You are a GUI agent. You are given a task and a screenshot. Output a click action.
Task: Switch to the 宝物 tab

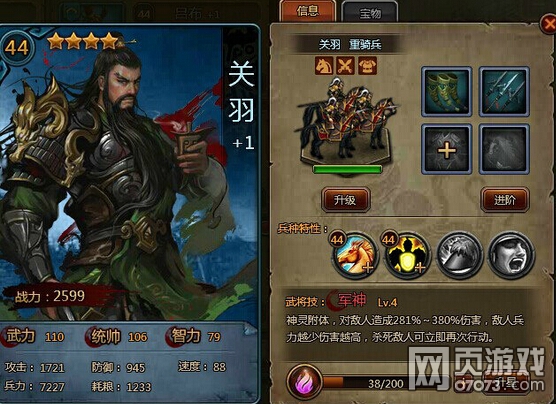369,13
